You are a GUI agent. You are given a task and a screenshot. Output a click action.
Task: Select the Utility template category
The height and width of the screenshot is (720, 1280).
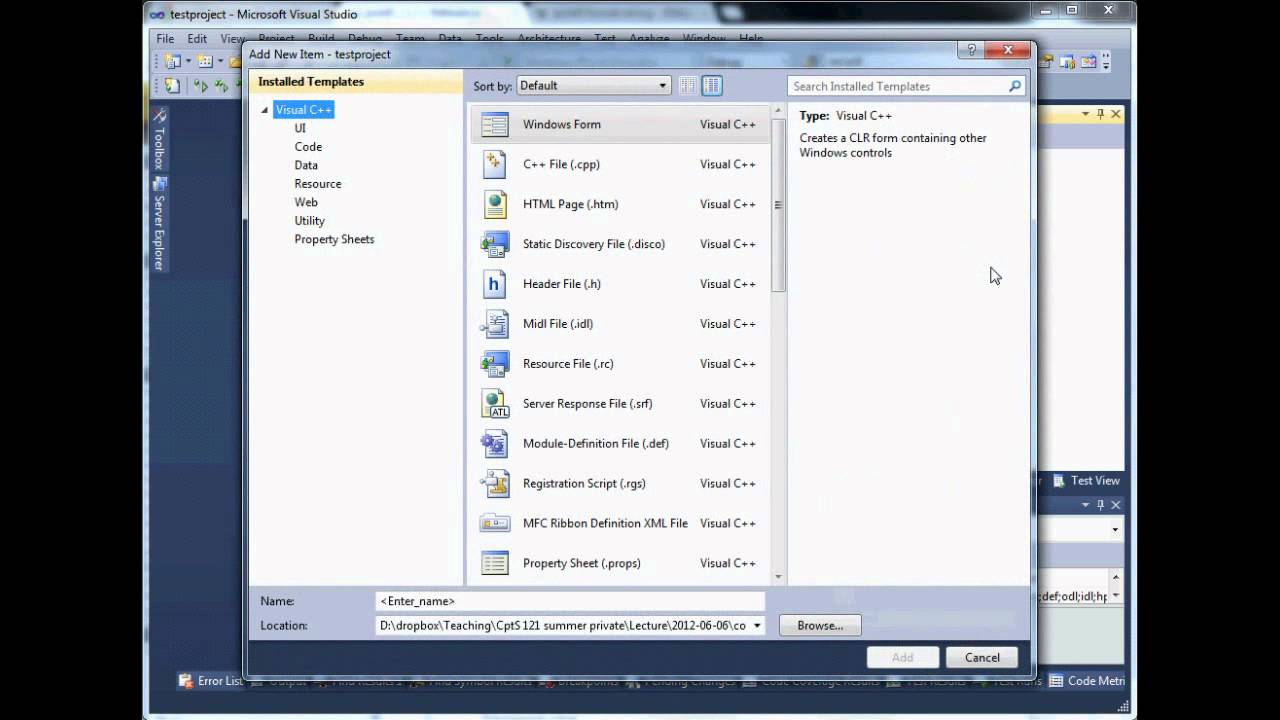tap(309, 221)
